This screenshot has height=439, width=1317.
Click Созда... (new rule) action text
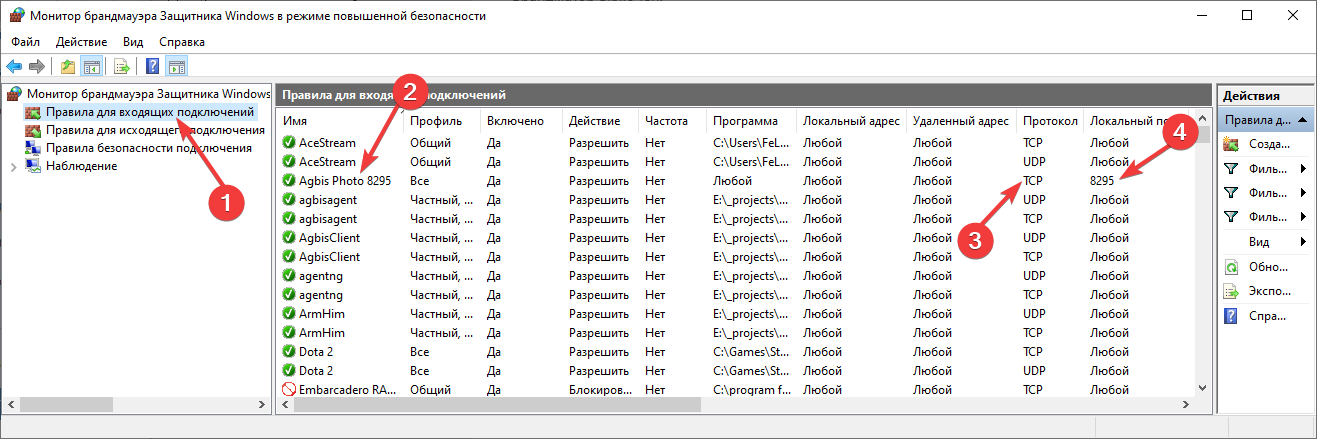point(1269,144)
